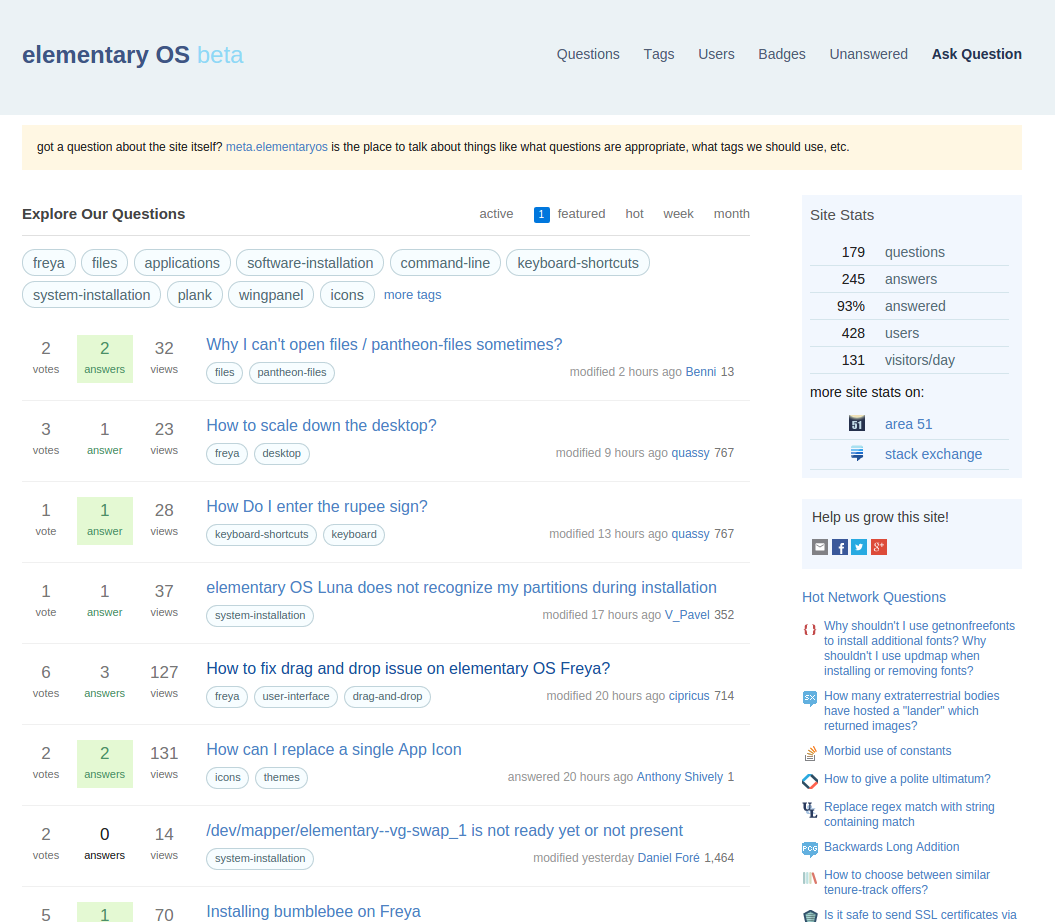Open the meta.elementaryos link

pos(277,147)
